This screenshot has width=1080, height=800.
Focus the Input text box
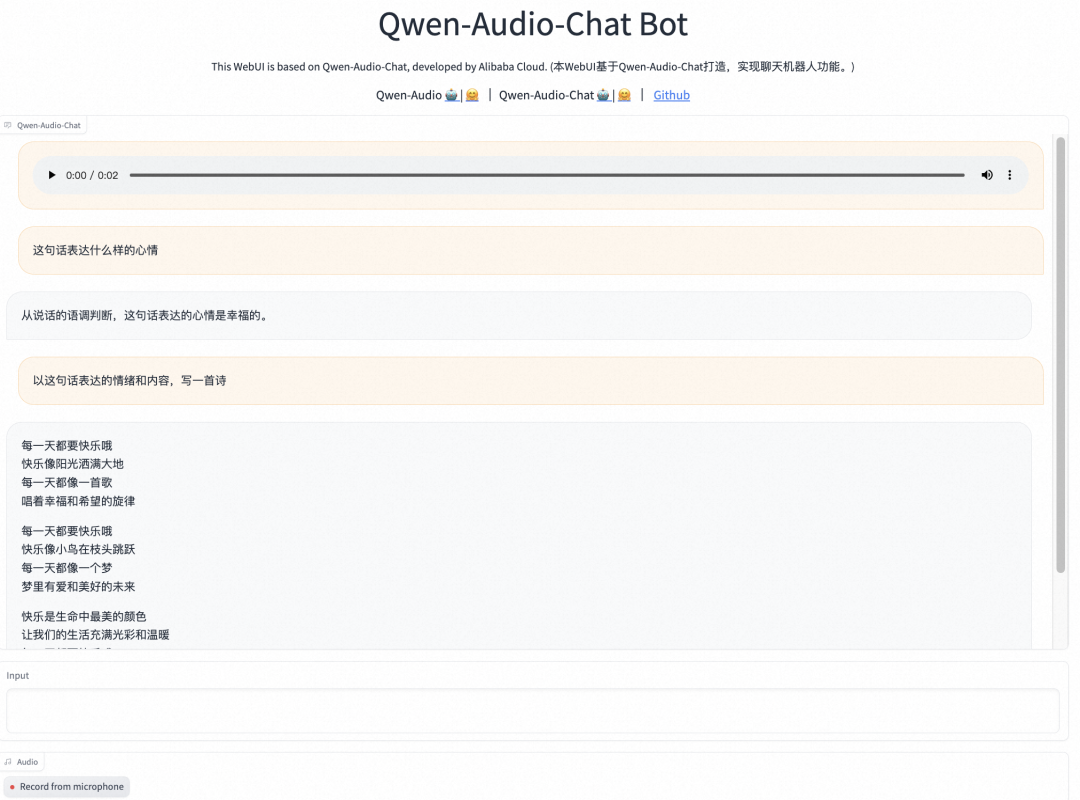point(532,710)
